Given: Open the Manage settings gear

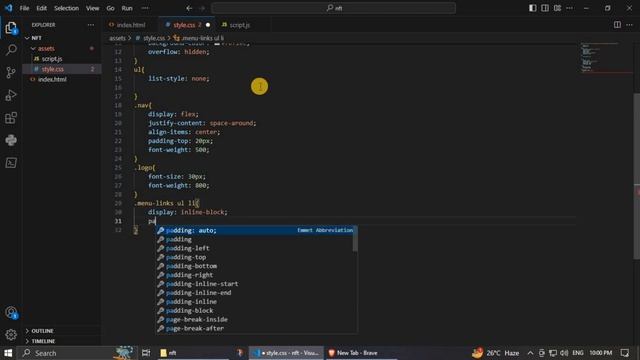Looking at the screenshot, I should point(11,335).
